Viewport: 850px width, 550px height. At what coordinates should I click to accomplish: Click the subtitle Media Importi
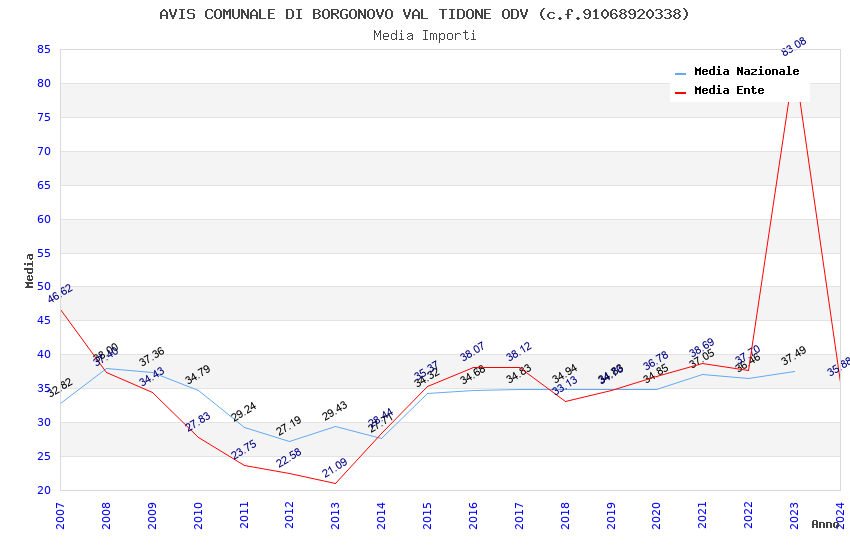pyautogui.click(x=425, y=35)
